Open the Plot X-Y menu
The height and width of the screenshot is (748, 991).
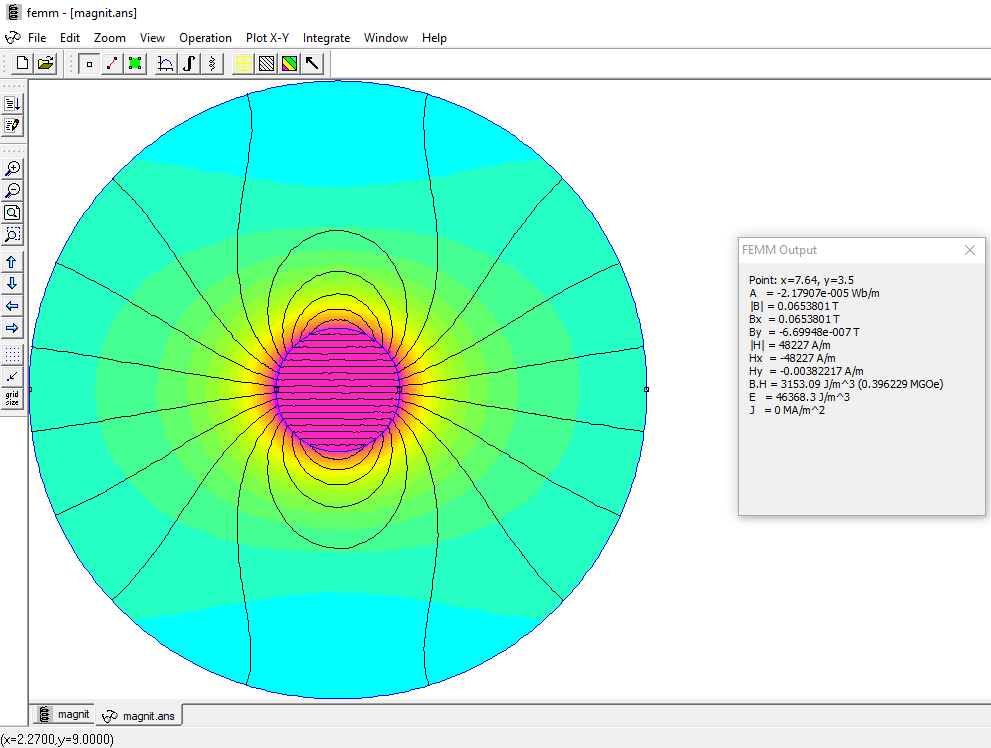point(267,38)
